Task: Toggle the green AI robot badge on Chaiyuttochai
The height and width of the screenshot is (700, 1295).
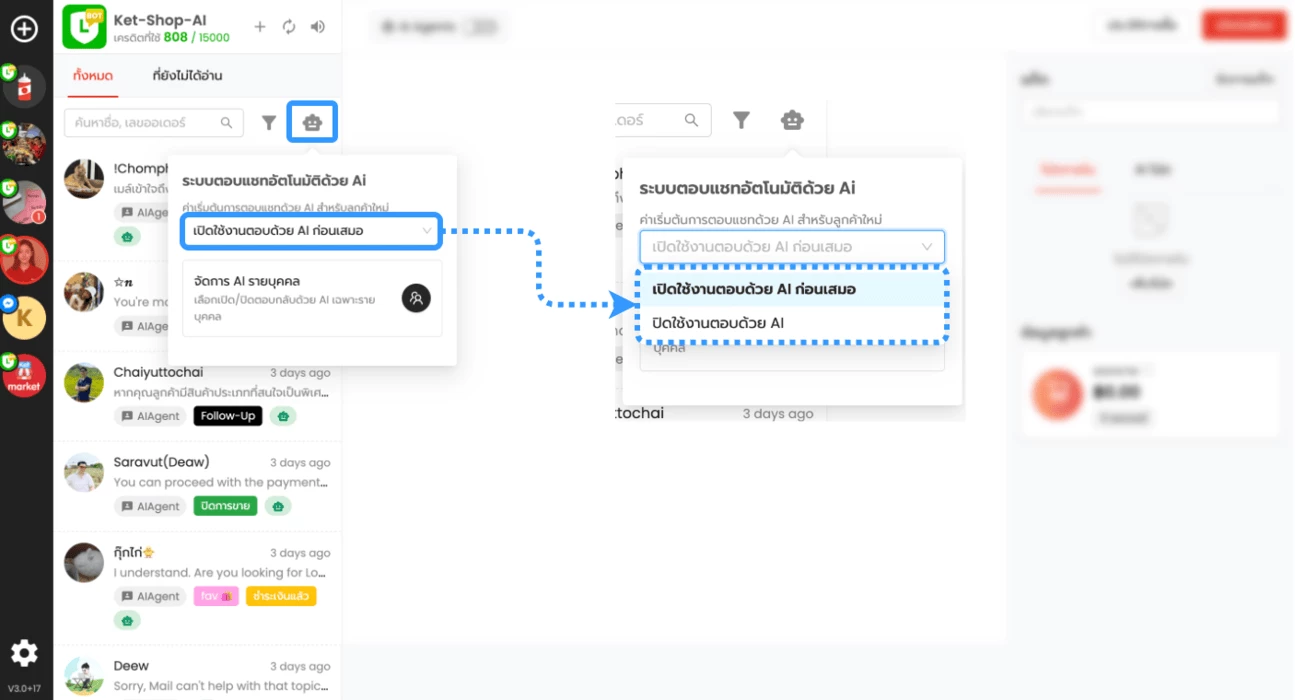Action: 283,416
